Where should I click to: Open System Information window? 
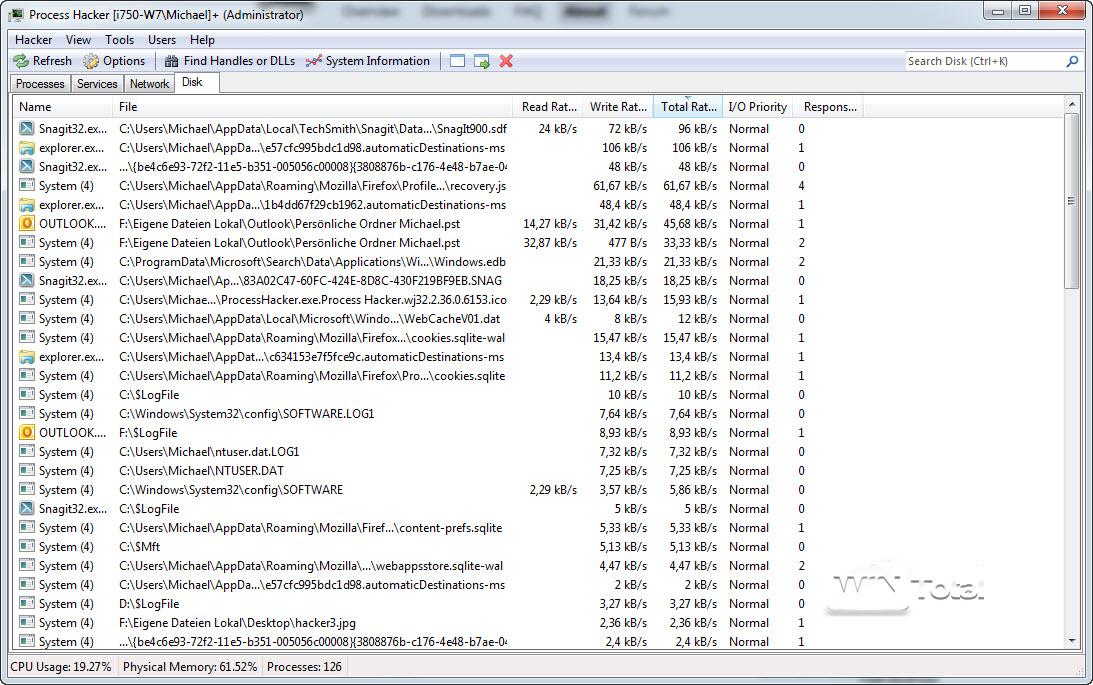[368, 61]
